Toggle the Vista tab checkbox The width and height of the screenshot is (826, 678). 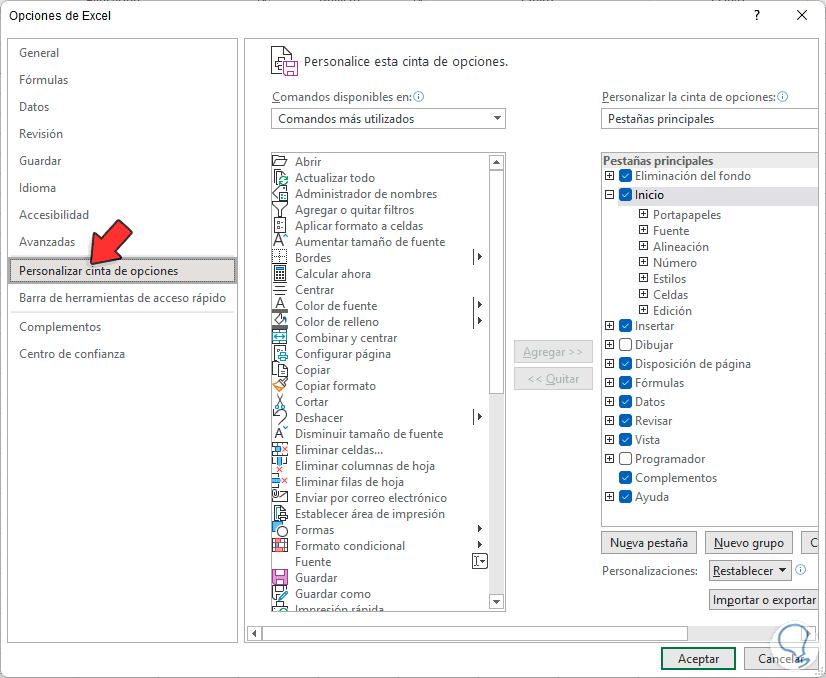625,439
